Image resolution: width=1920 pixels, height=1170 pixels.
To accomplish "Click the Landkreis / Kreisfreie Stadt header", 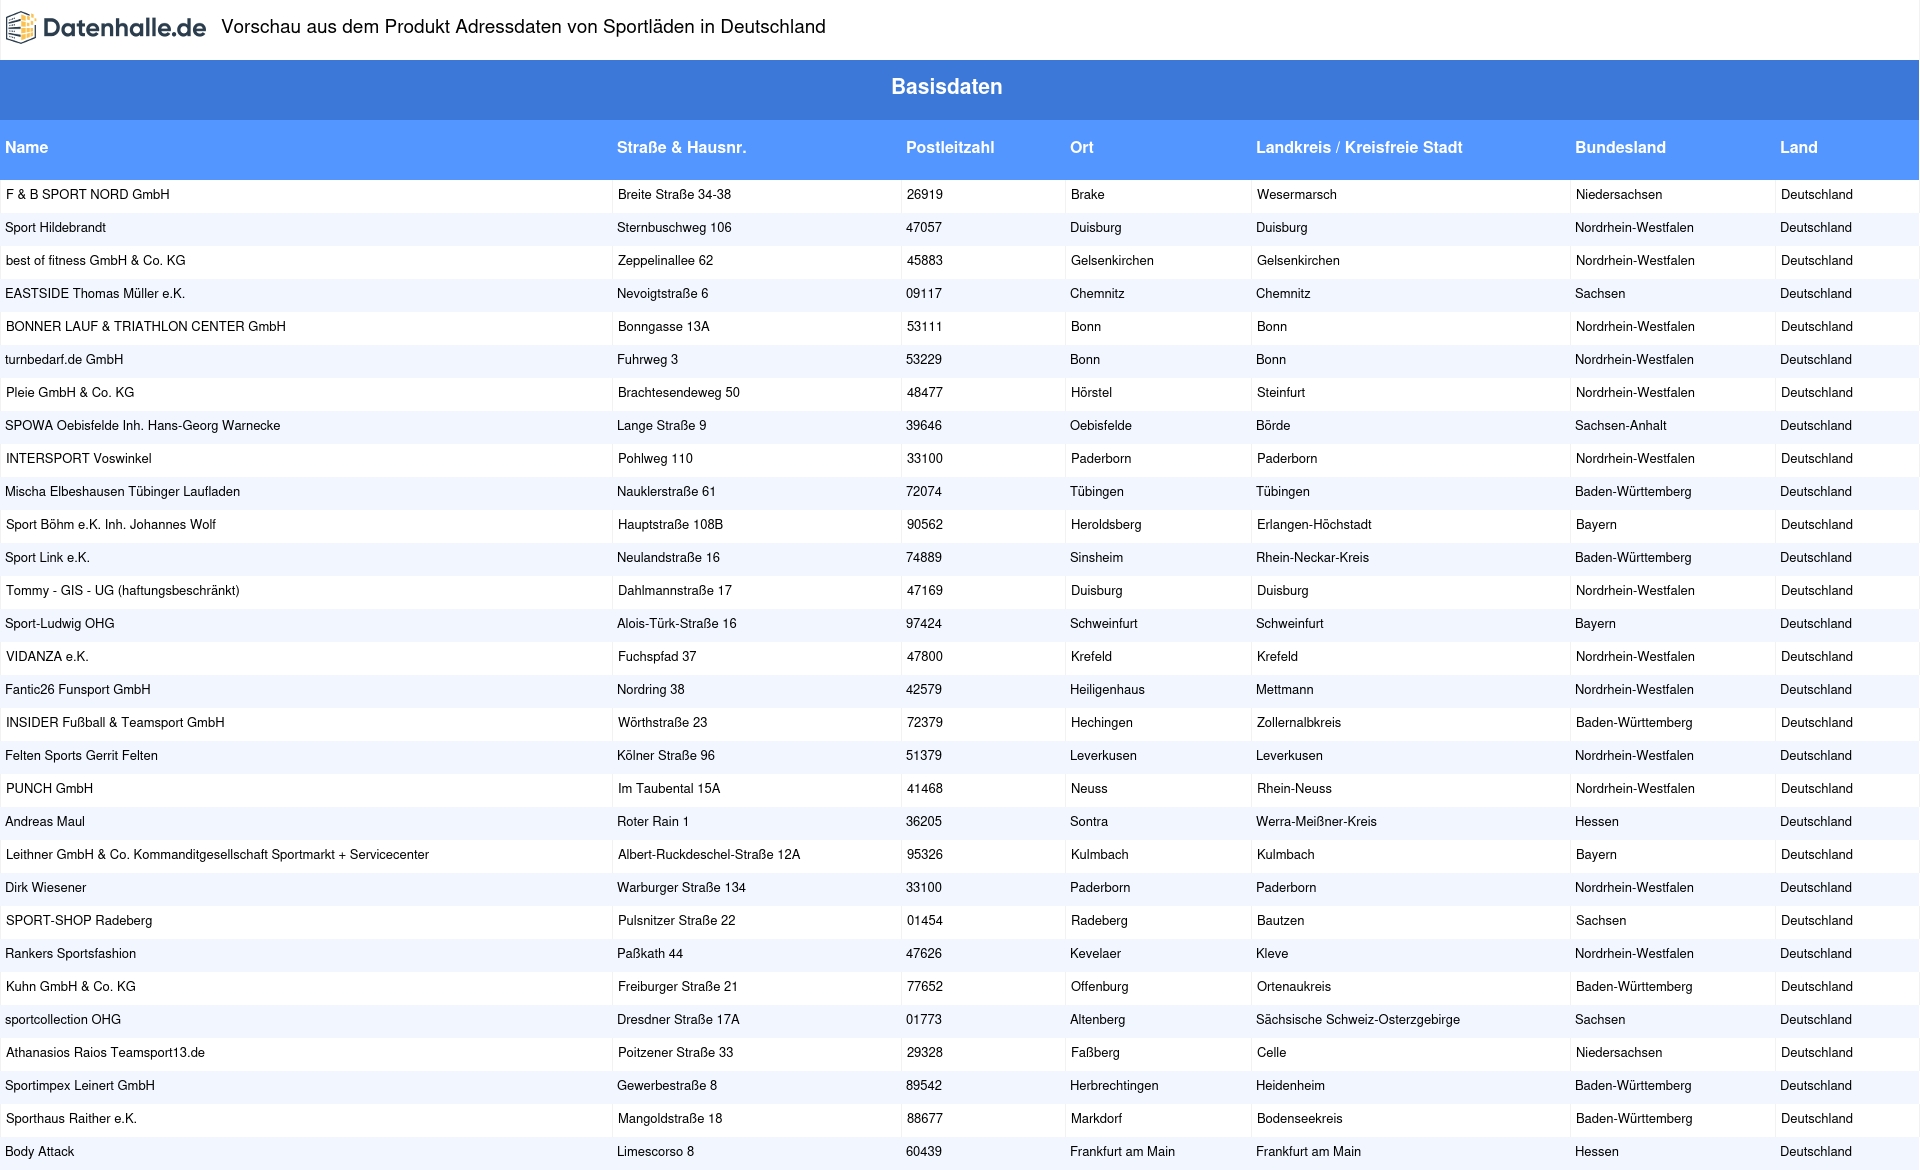I will 1359,147.
